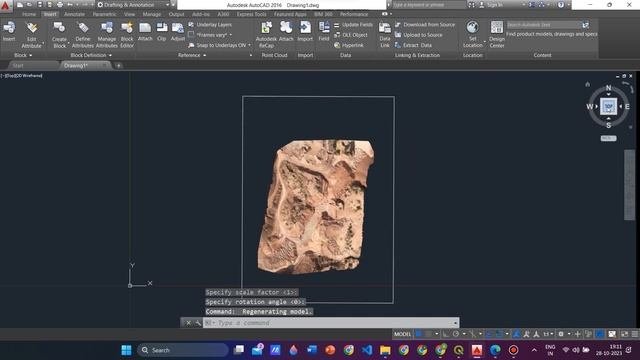640x360 pixels.
Task: Click the MODEL space status button
Action: click(x=402, y=334)
